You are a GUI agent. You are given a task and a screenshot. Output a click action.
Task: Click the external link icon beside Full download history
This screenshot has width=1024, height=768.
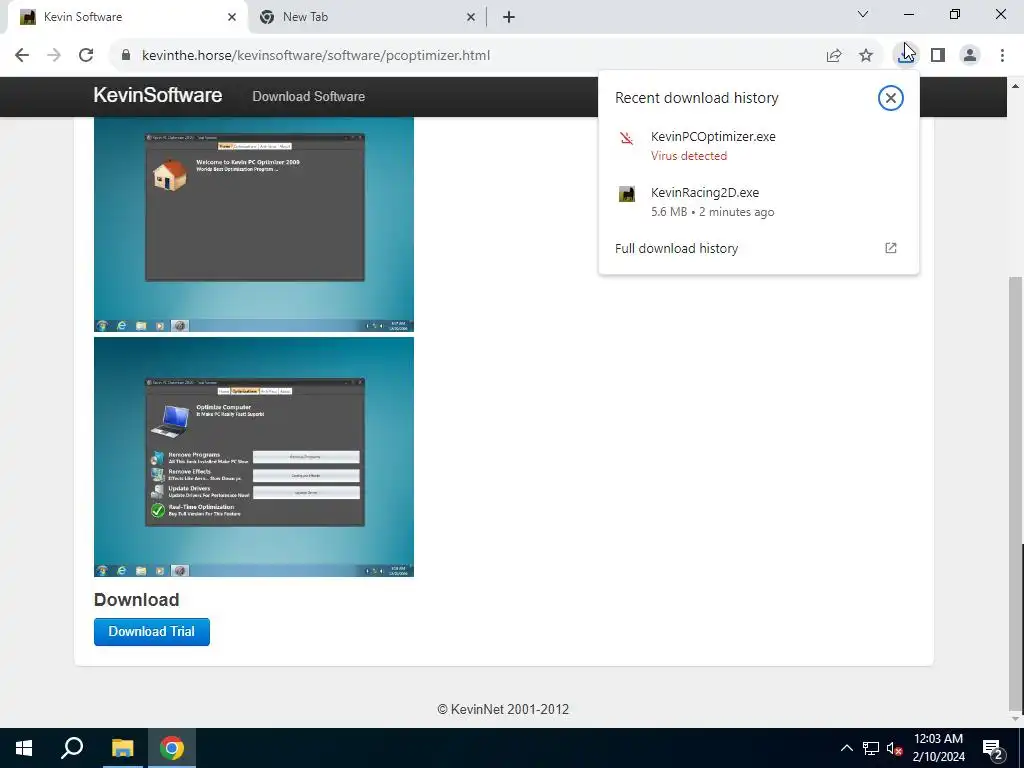coord(890,248)
